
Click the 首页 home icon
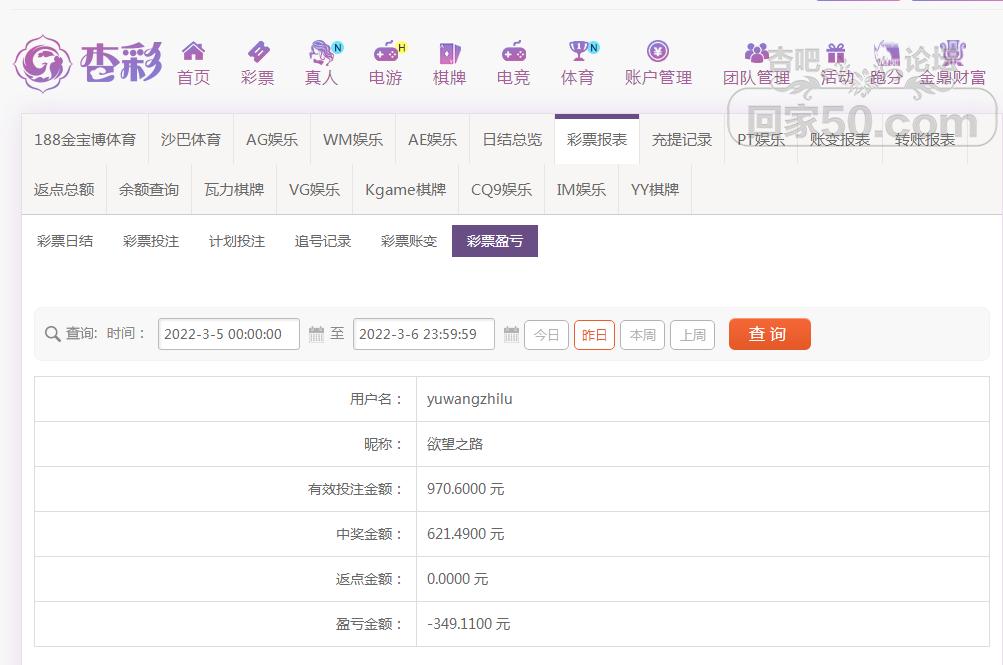coord(193,52)
